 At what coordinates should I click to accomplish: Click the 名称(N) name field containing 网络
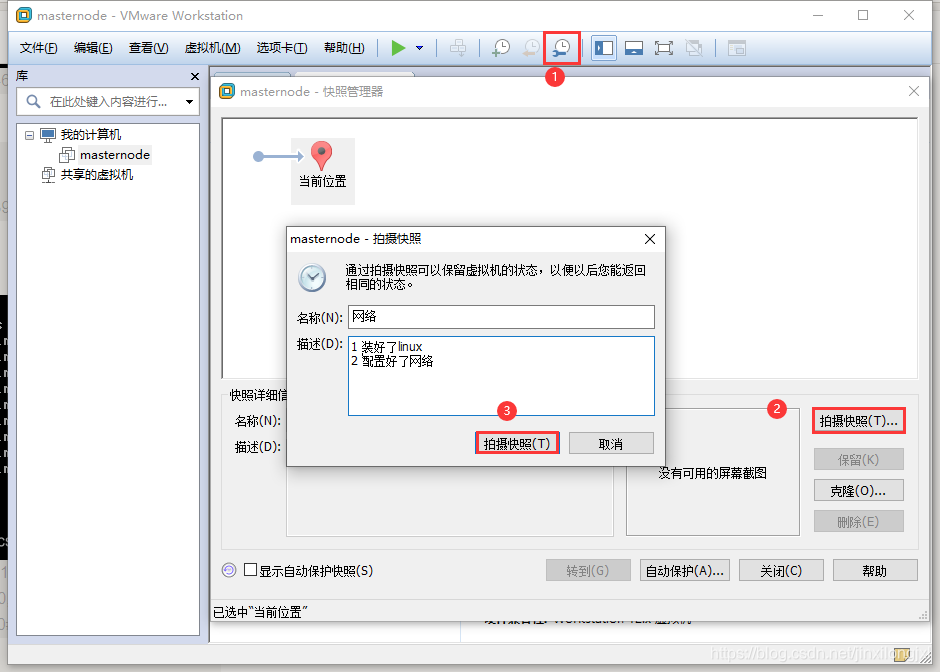point(501,317)
